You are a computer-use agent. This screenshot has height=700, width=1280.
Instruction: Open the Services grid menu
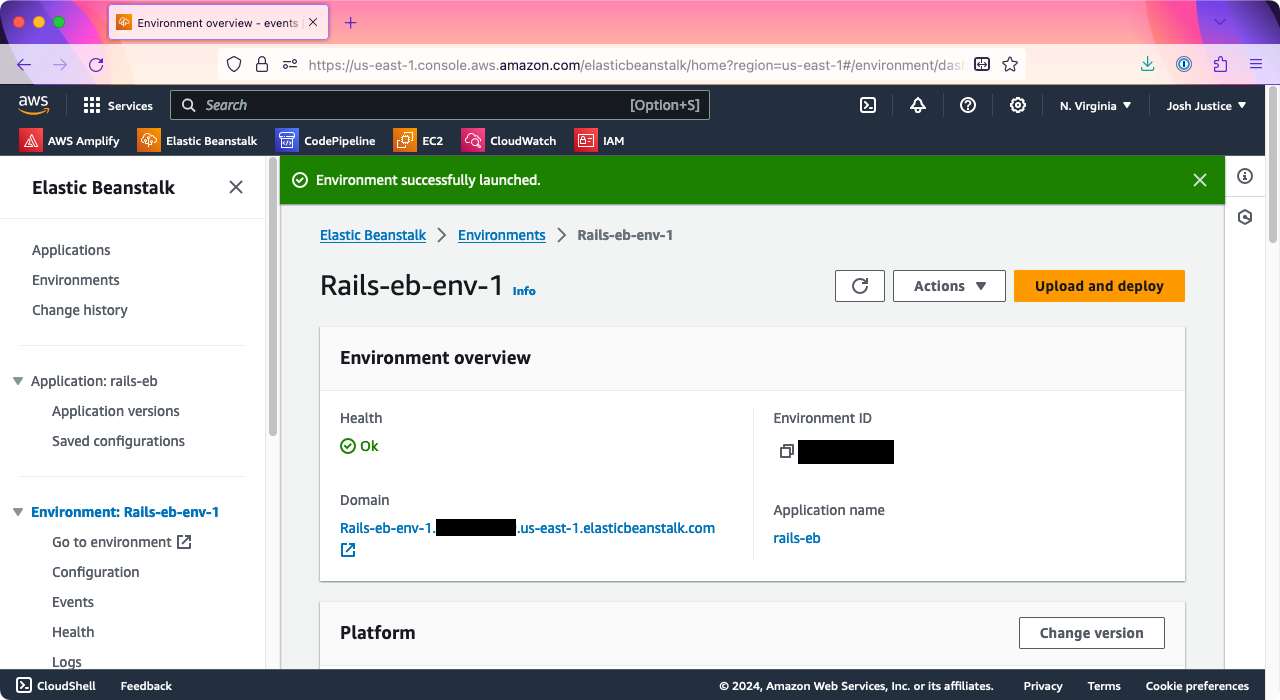click(x=118, y=105)
